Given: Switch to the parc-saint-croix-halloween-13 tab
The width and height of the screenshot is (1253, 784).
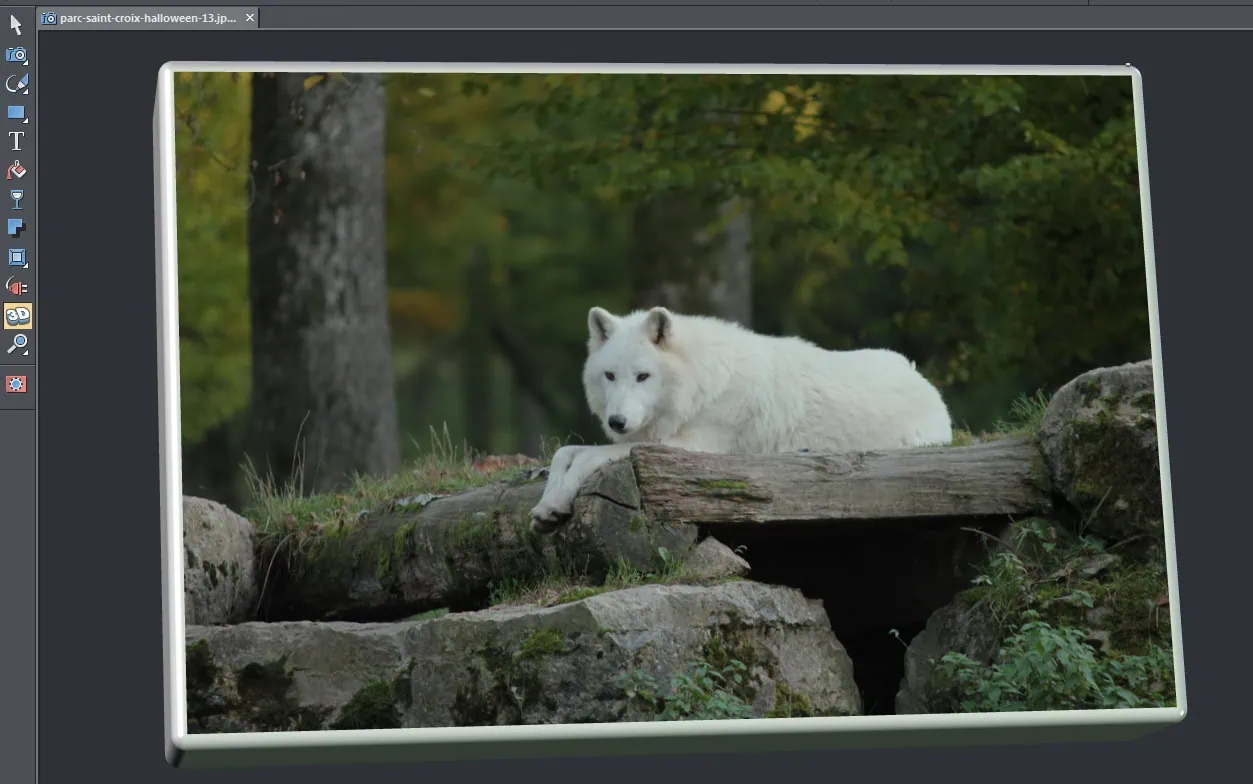Looking at the screenshot, I should tap(148, 18).
